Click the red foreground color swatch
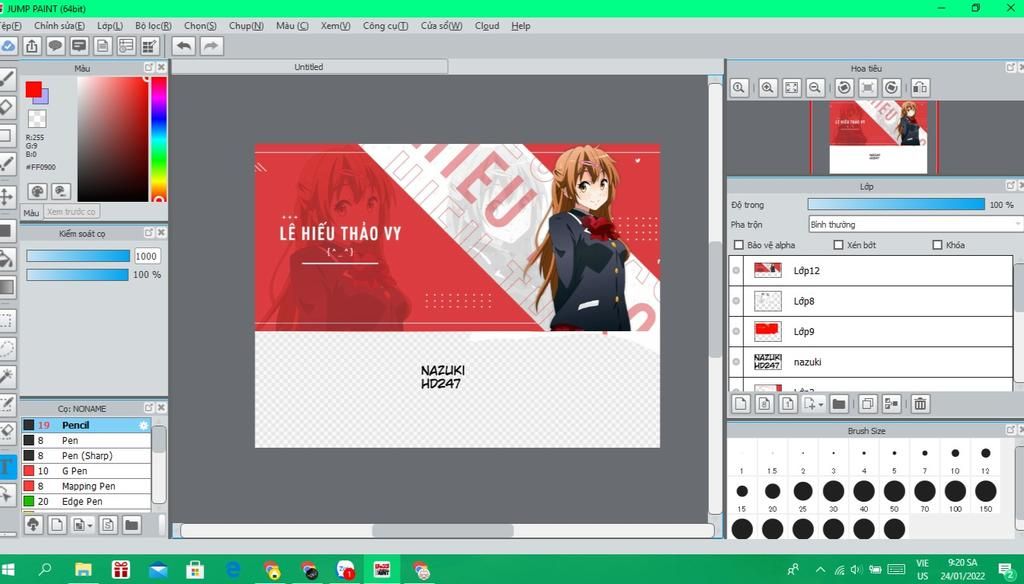The image size is (1024, 584). [33, 89]
